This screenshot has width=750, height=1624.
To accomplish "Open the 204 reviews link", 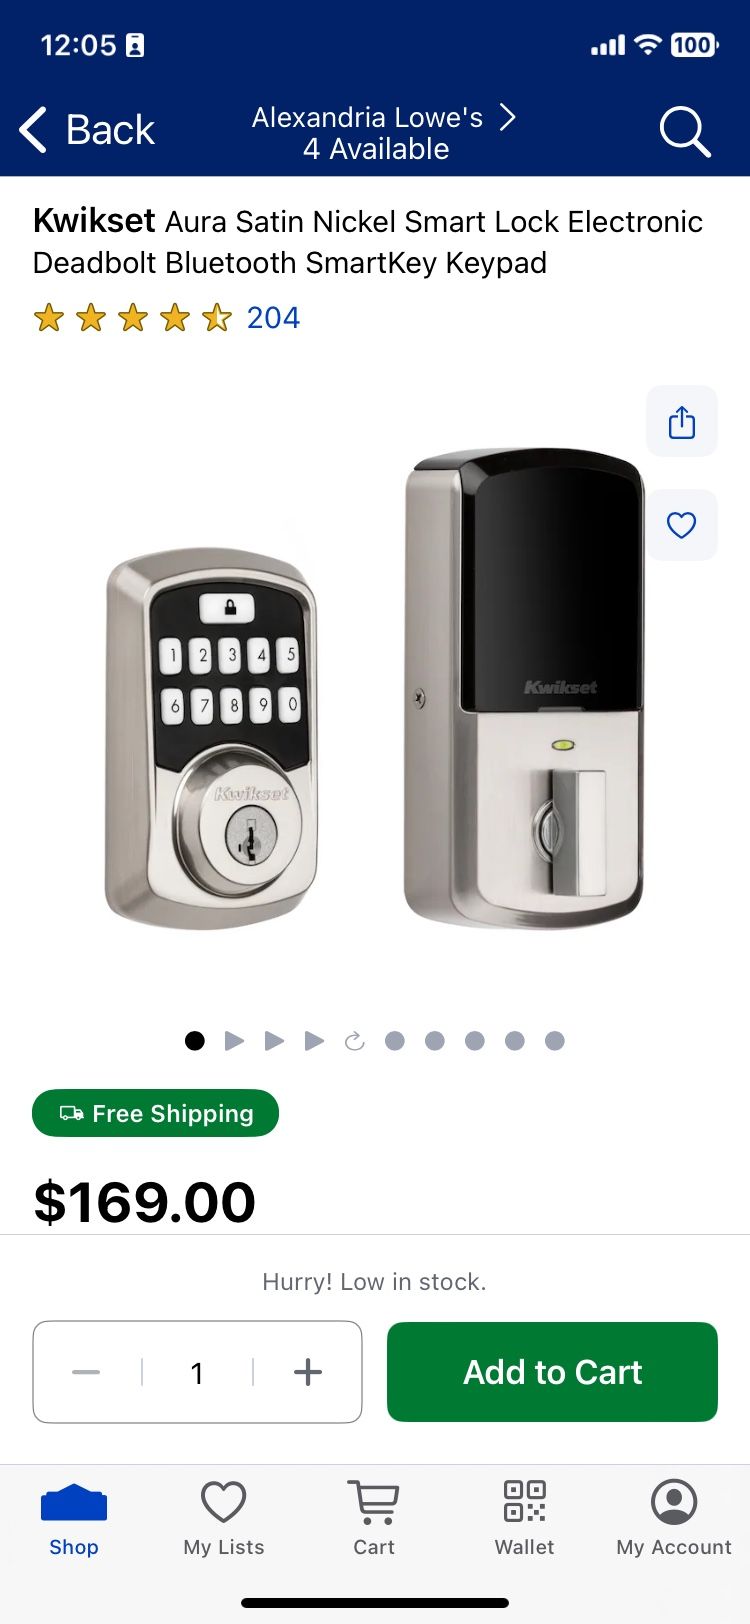I will 273,318.
